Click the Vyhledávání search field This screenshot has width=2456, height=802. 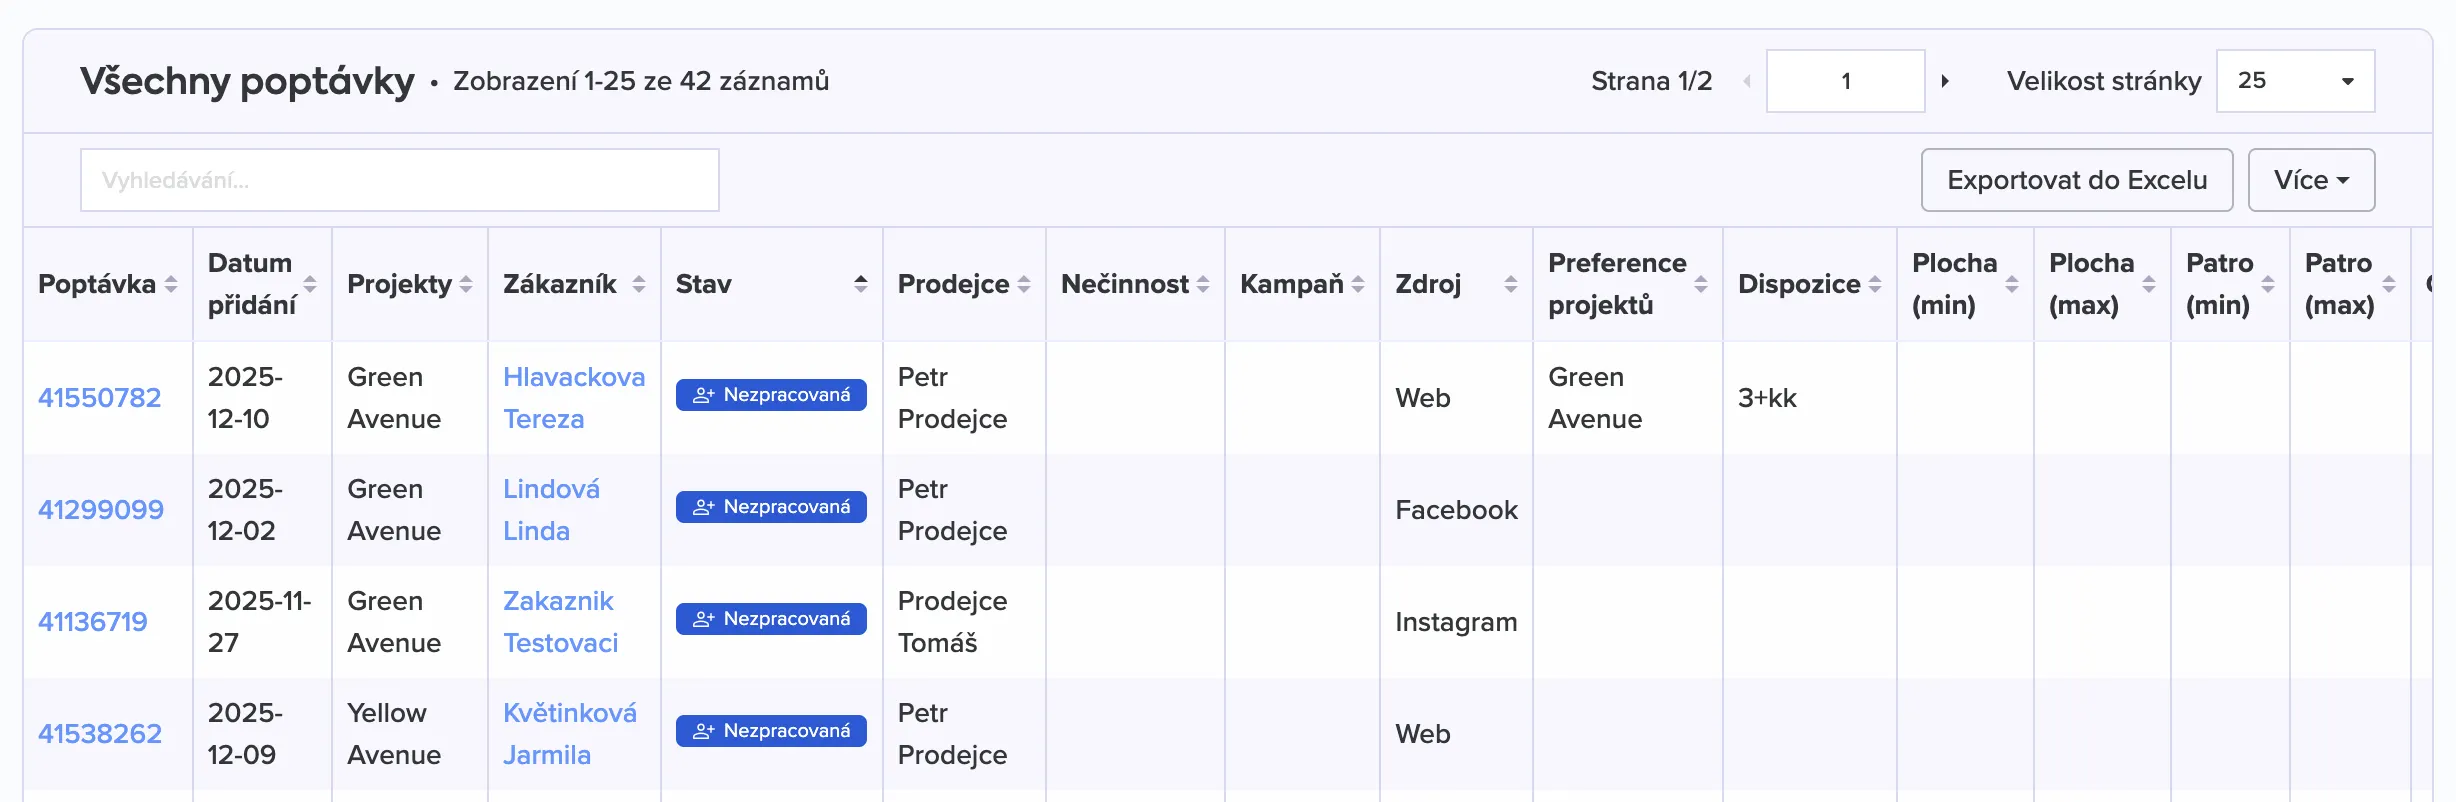click(x=399, y=180)
